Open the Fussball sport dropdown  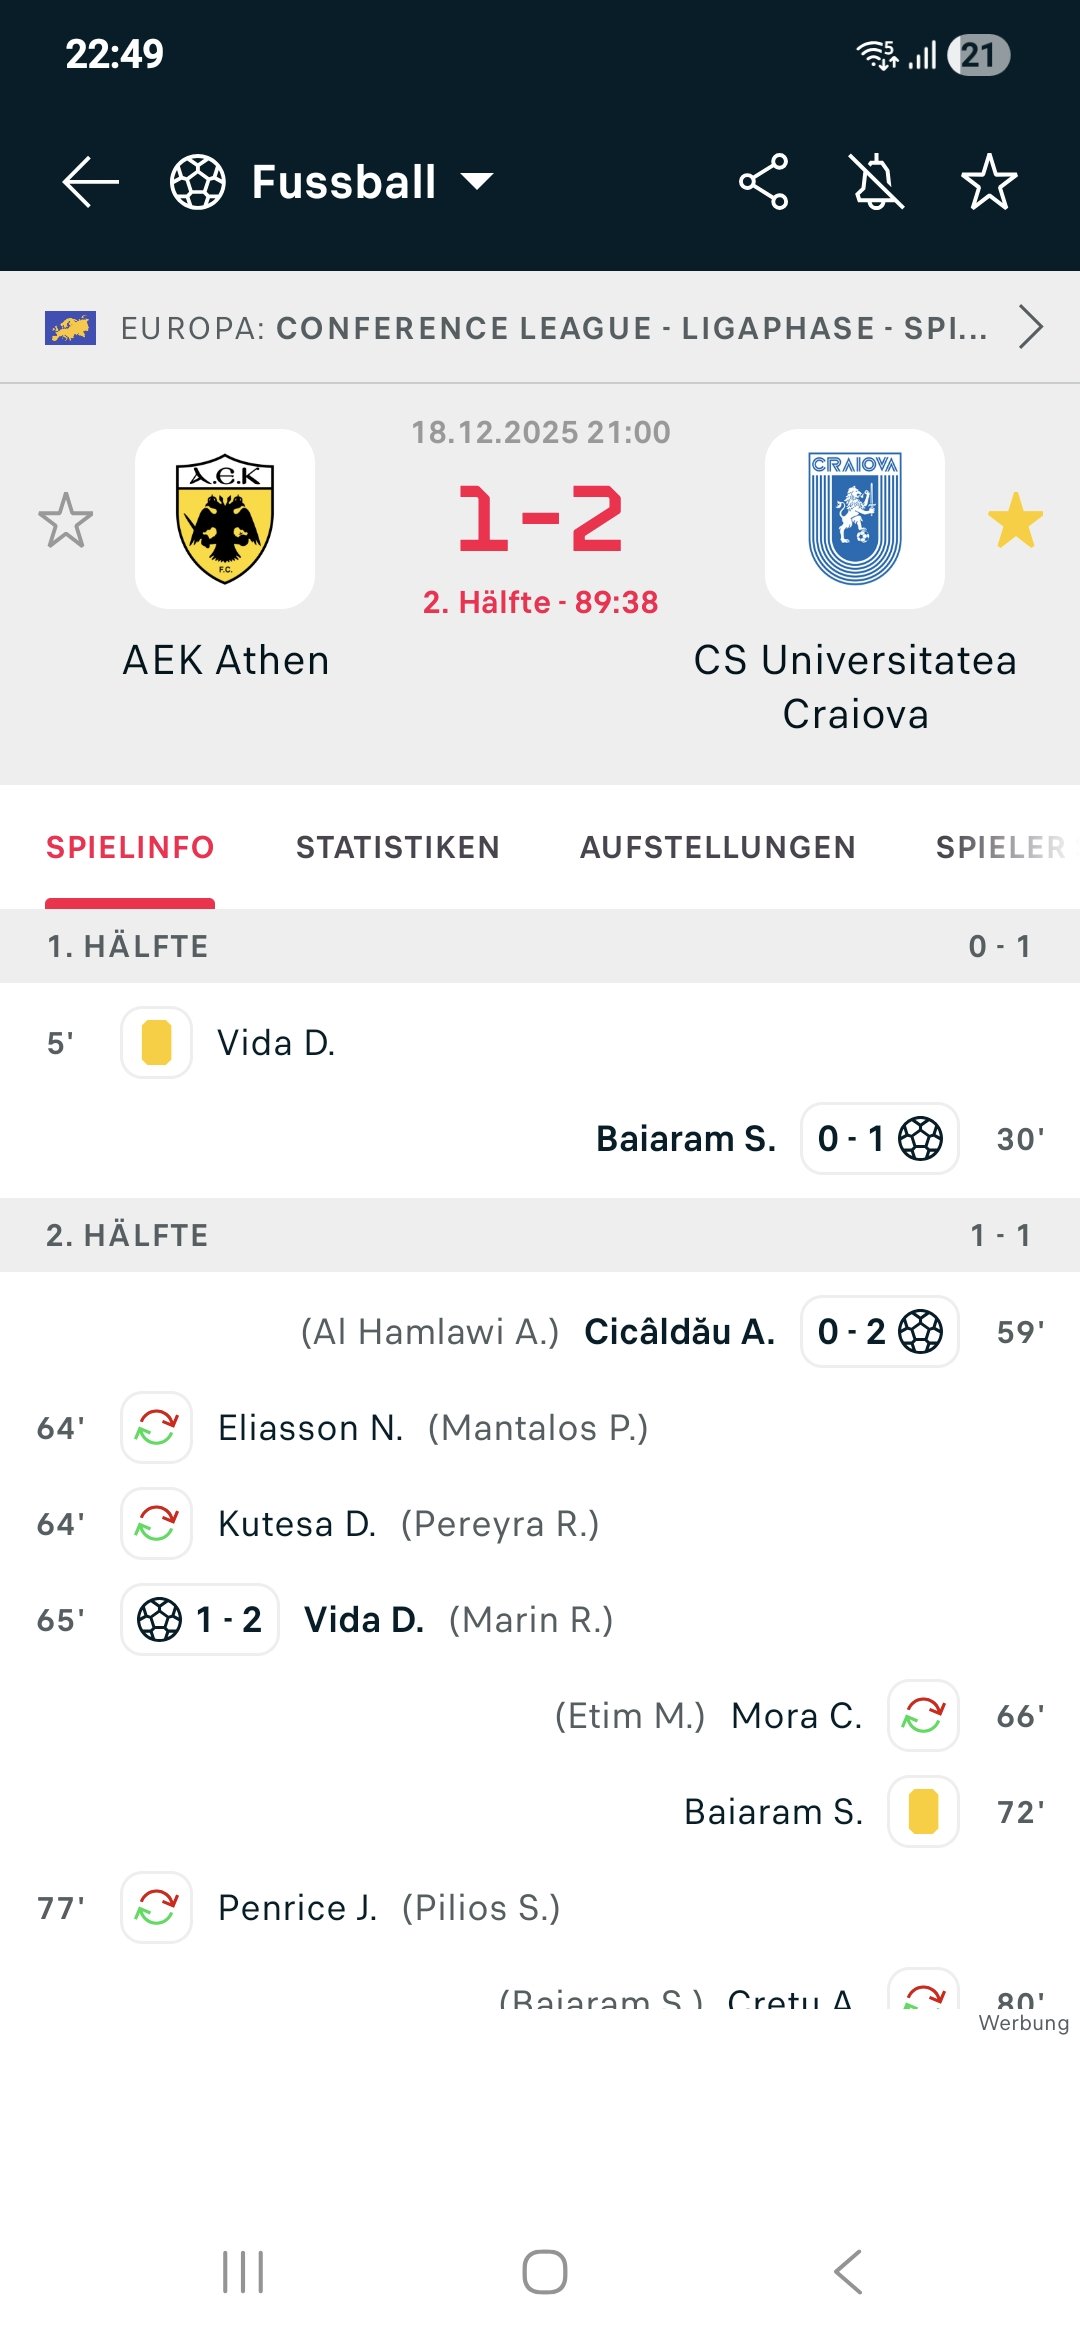(x=477, y=182)
